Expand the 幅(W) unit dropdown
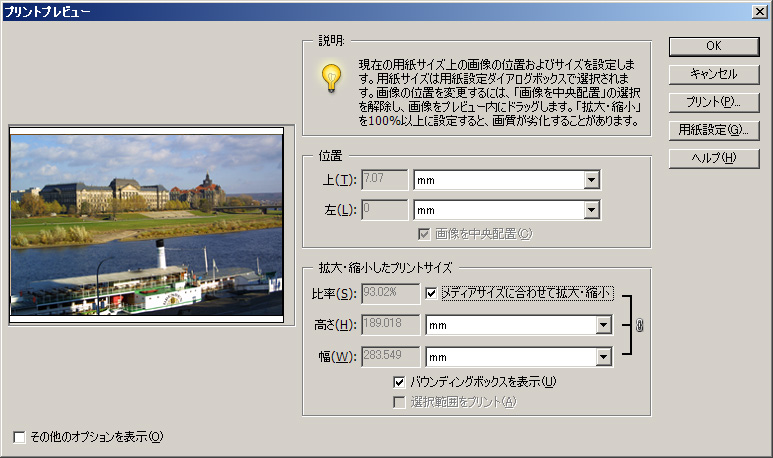 (603, 357)
